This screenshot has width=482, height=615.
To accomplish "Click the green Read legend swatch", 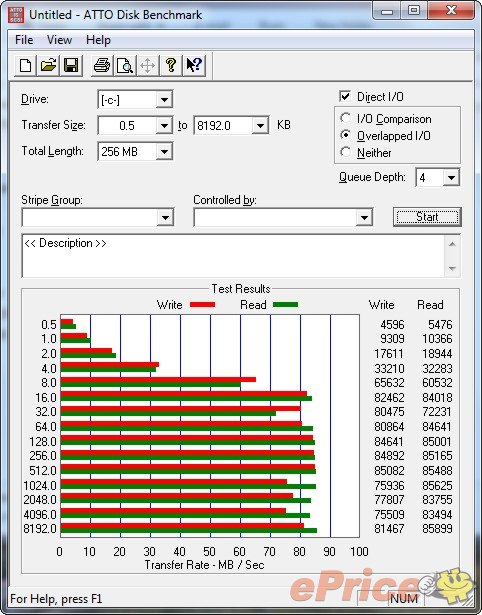I will (285, 304).
